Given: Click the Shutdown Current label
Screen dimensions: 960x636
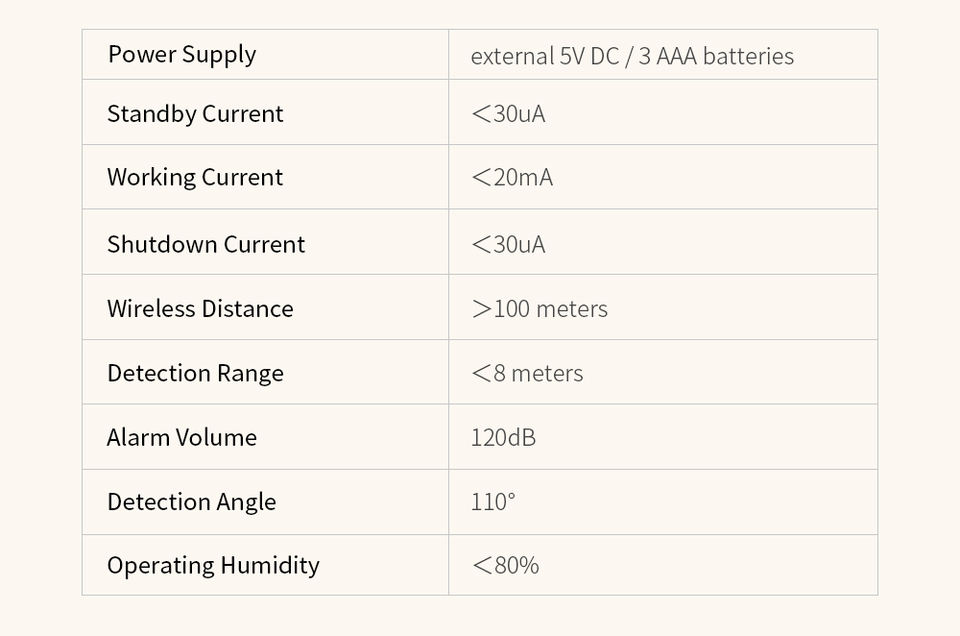Looking at the screenshot, I should click(x=206, y=244).
